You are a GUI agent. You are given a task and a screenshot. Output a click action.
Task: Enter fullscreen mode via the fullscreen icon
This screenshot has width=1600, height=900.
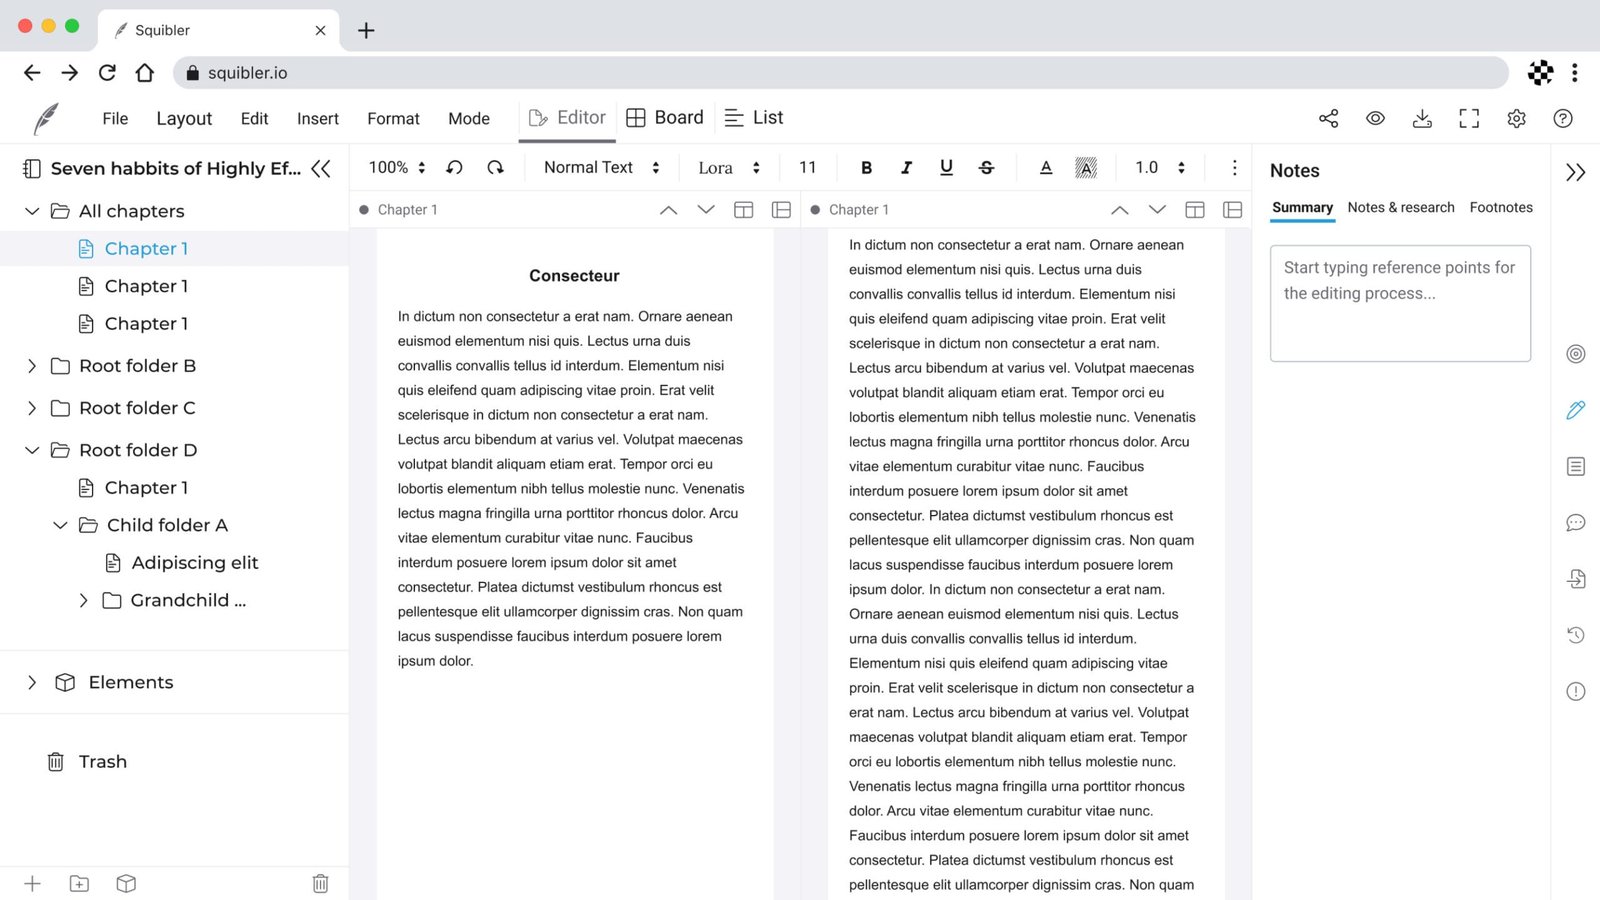[1469, 118]
